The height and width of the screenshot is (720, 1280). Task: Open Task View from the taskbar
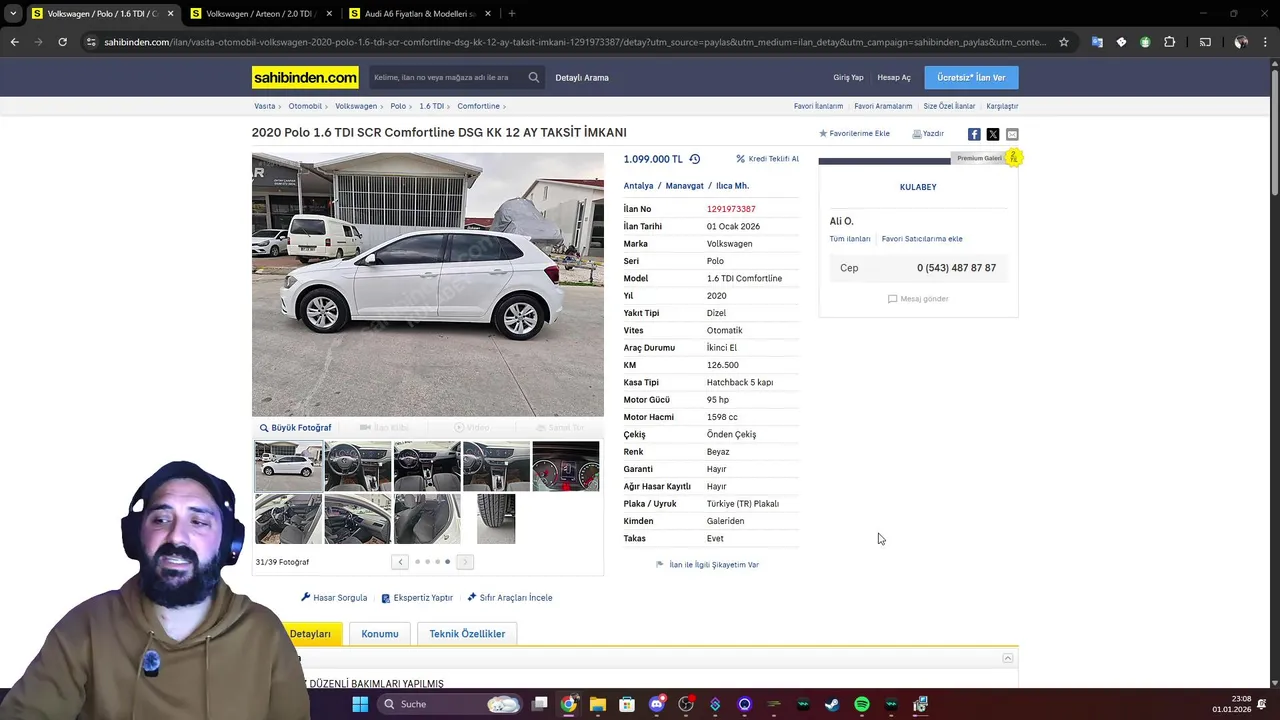pos(539,704)
